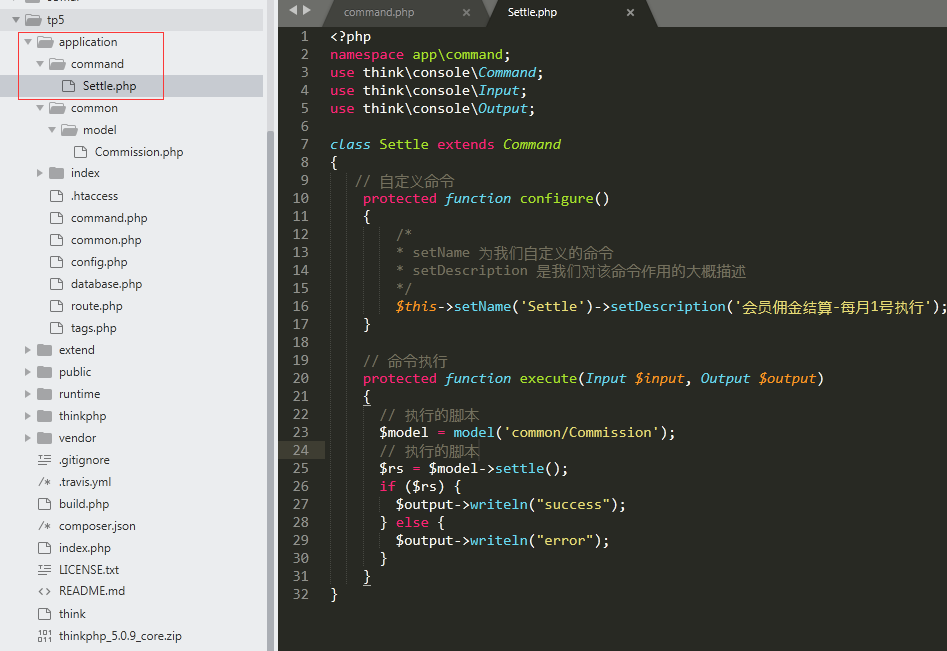This screenshot has height=651, width=947.
Task: Click the Settle.php file icon in sidebar
Action: 68,86
